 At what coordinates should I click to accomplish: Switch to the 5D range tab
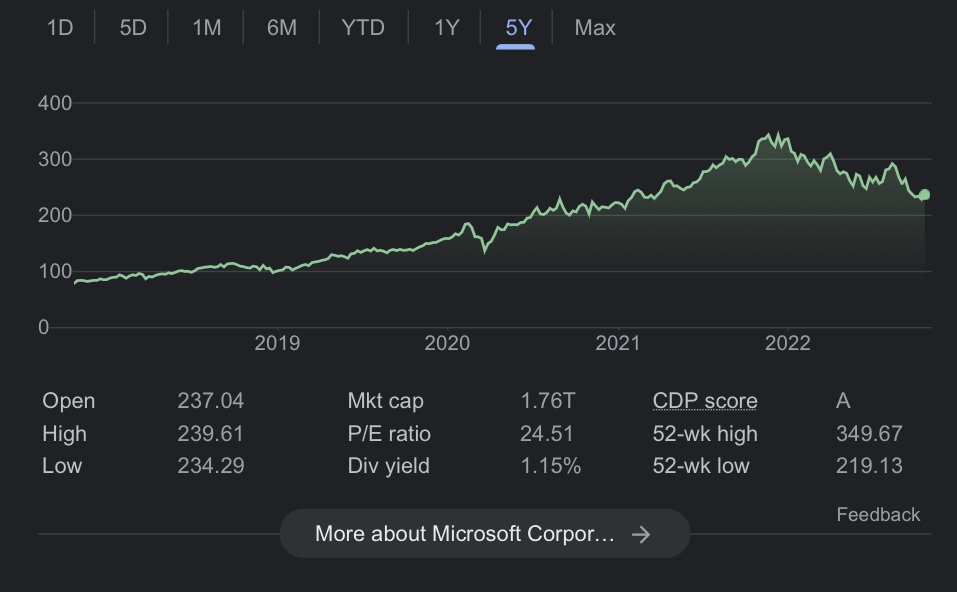[133, 28]
